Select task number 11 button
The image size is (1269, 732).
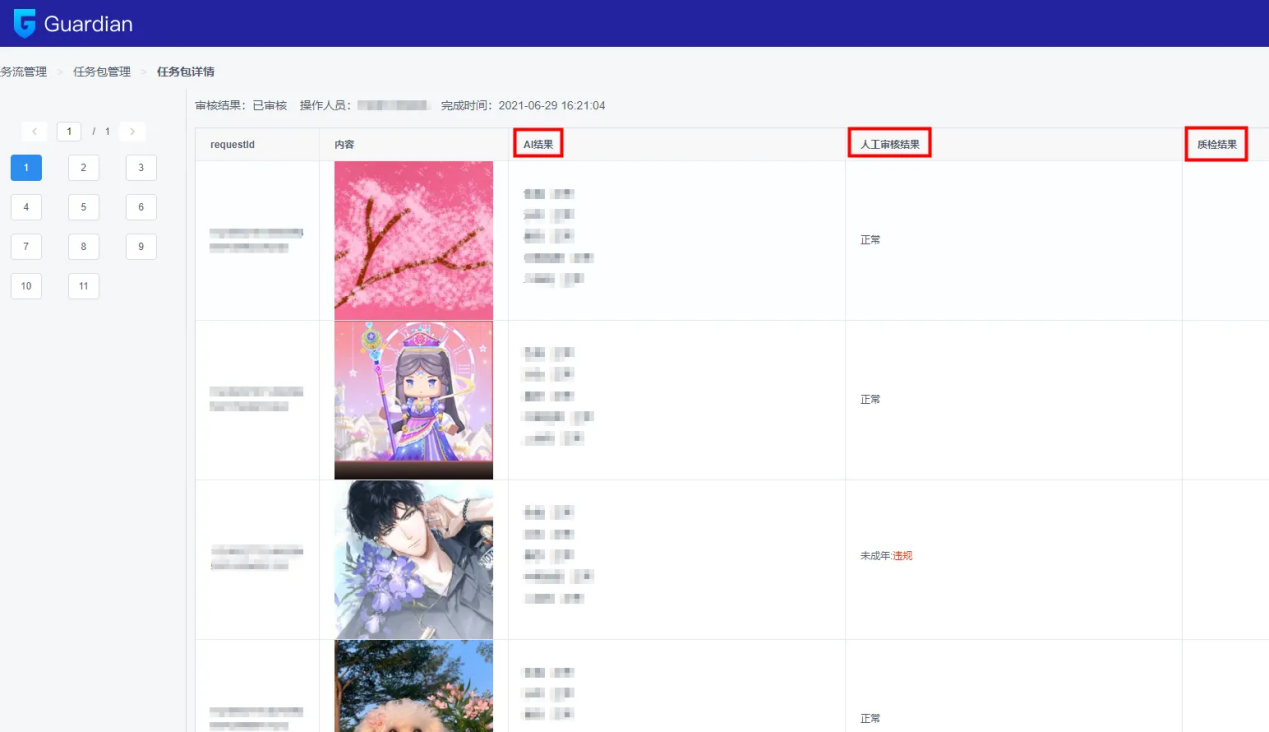click(84, 286)
